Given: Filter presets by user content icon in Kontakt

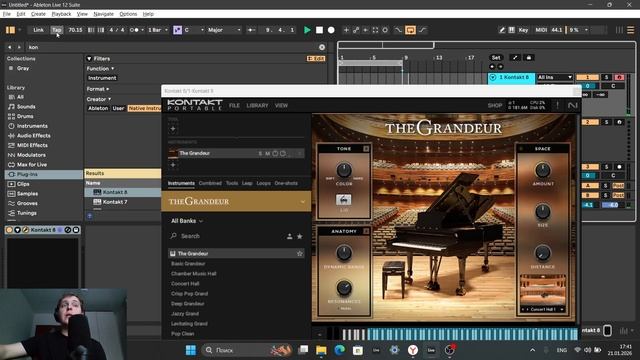Looking at the screenshot, I should [x=289, y=236].
